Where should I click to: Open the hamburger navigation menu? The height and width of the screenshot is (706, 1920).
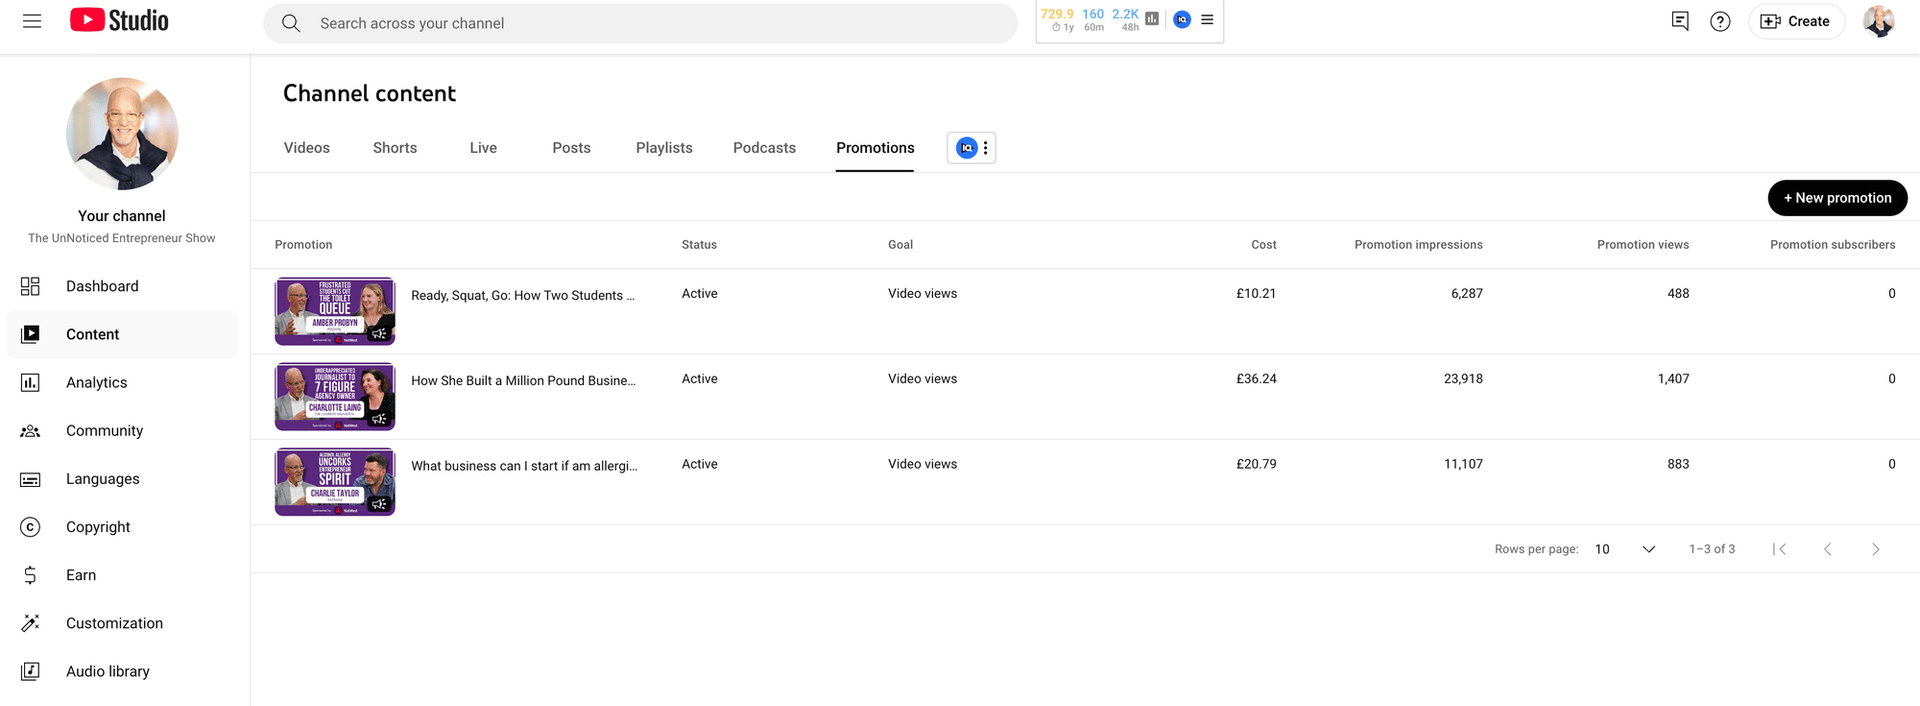[x=32, y=21]
